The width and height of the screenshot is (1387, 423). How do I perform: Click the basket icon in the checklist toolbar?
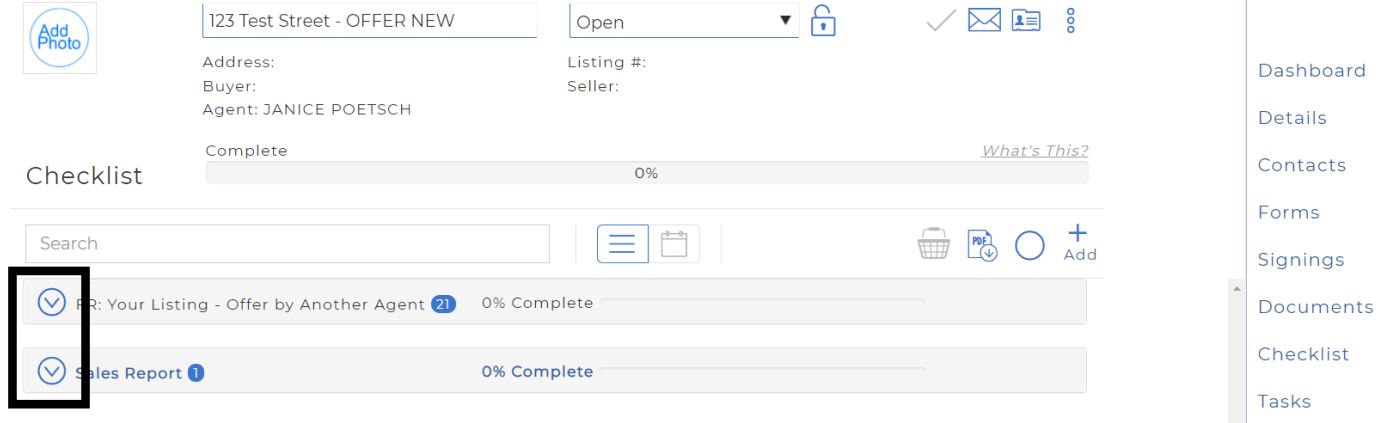point(932,245)
